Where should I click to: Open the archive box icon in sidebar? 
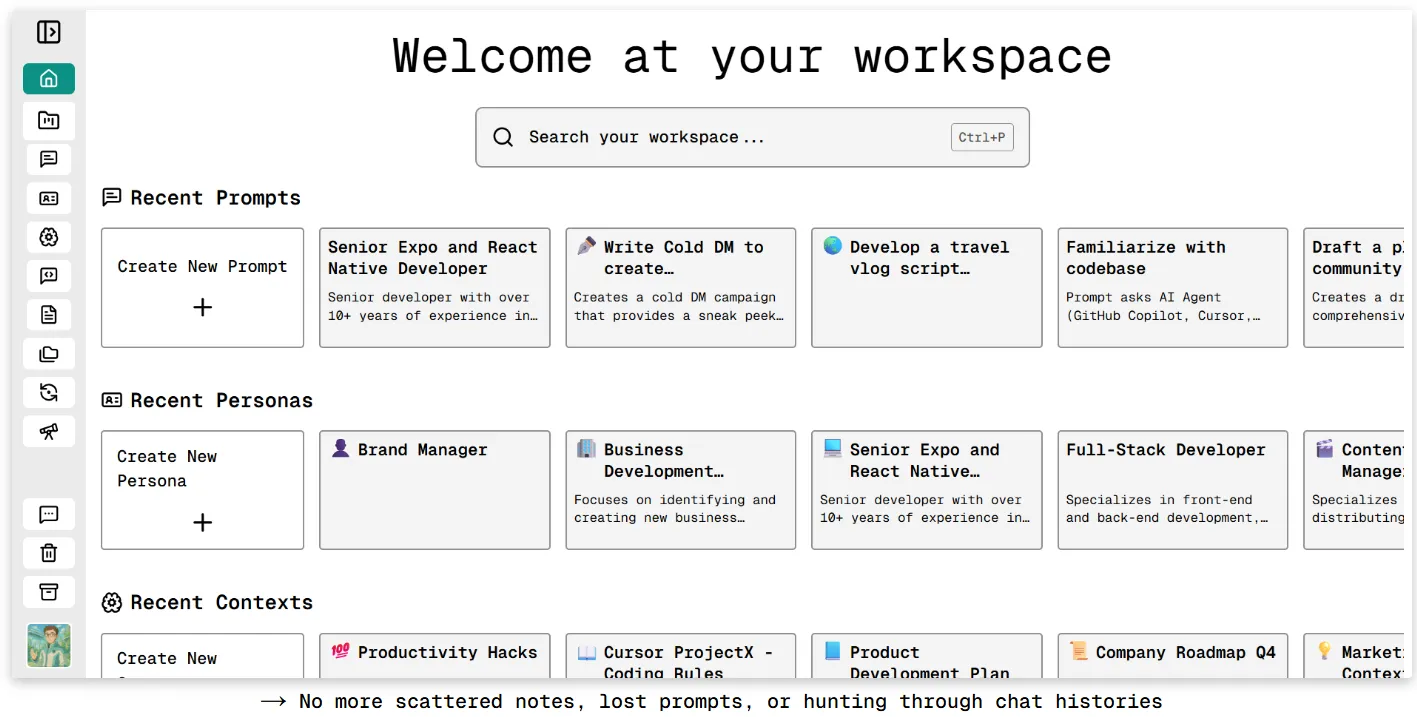coord(48,592)
